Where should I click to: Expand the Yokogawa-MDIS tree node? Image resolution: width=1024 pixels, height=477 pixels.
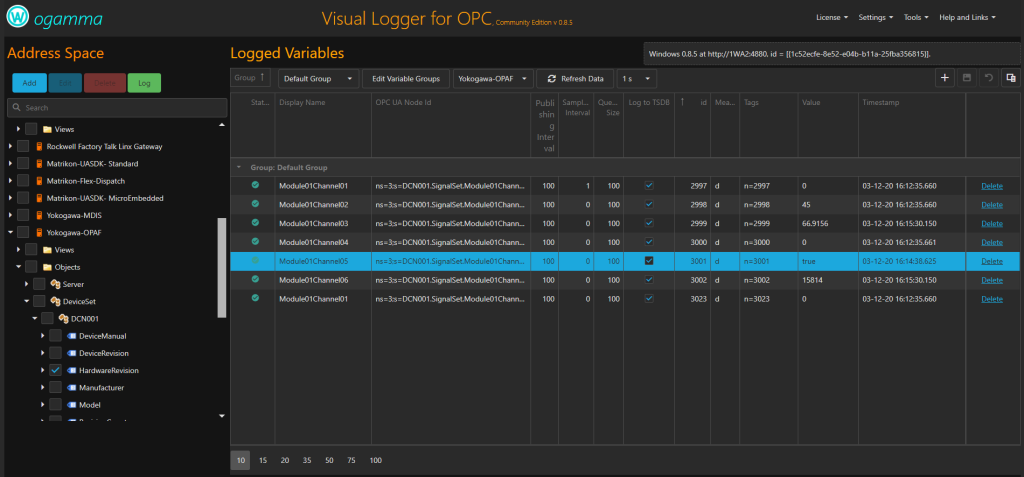click(x=10, y=215)
